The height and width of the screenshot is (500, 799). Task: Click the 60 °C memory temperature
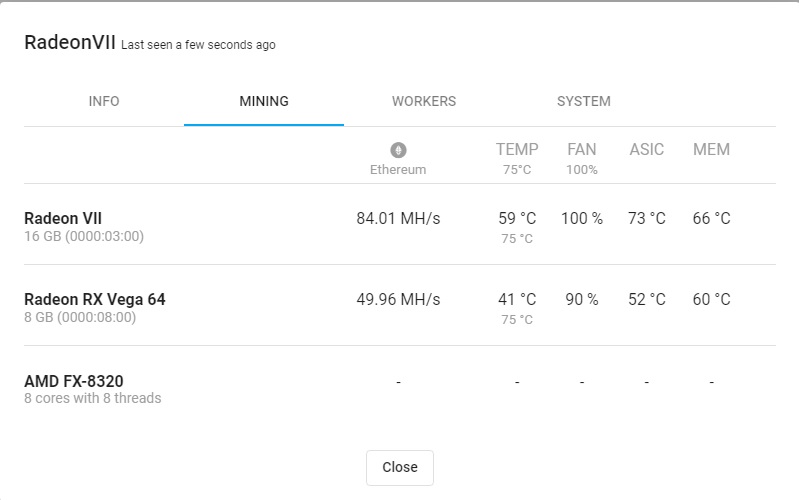pyautogui.click(x=711, y=300)
